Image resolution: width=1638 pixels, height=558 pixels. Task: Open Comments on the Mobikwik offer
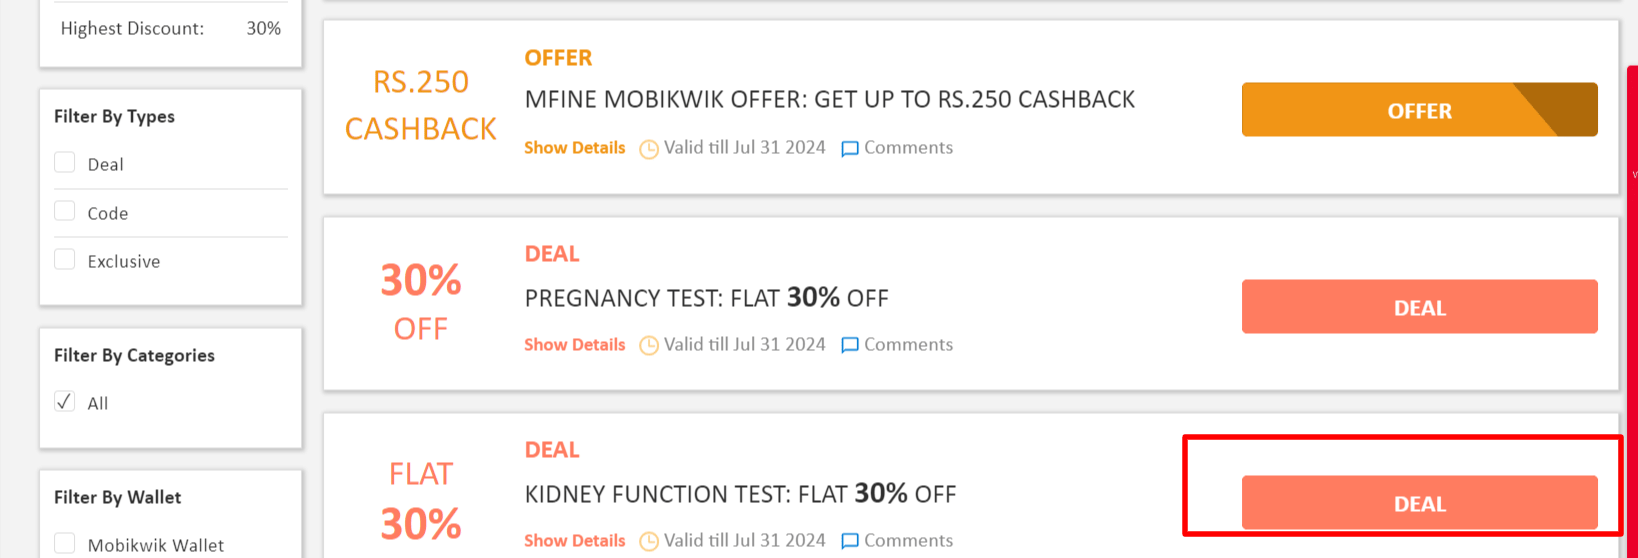[908, 148]
